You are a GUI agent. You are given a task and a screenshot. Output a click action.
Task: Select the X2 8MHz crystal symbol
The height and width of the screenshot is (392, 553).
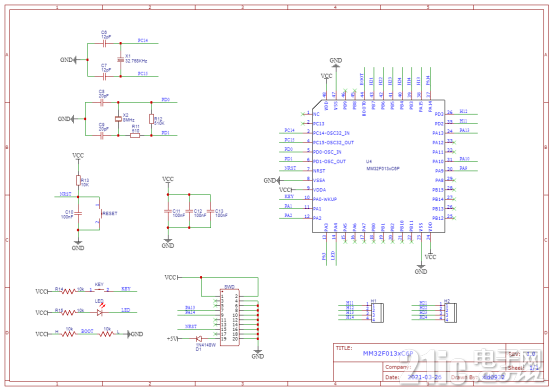point(118,119)
